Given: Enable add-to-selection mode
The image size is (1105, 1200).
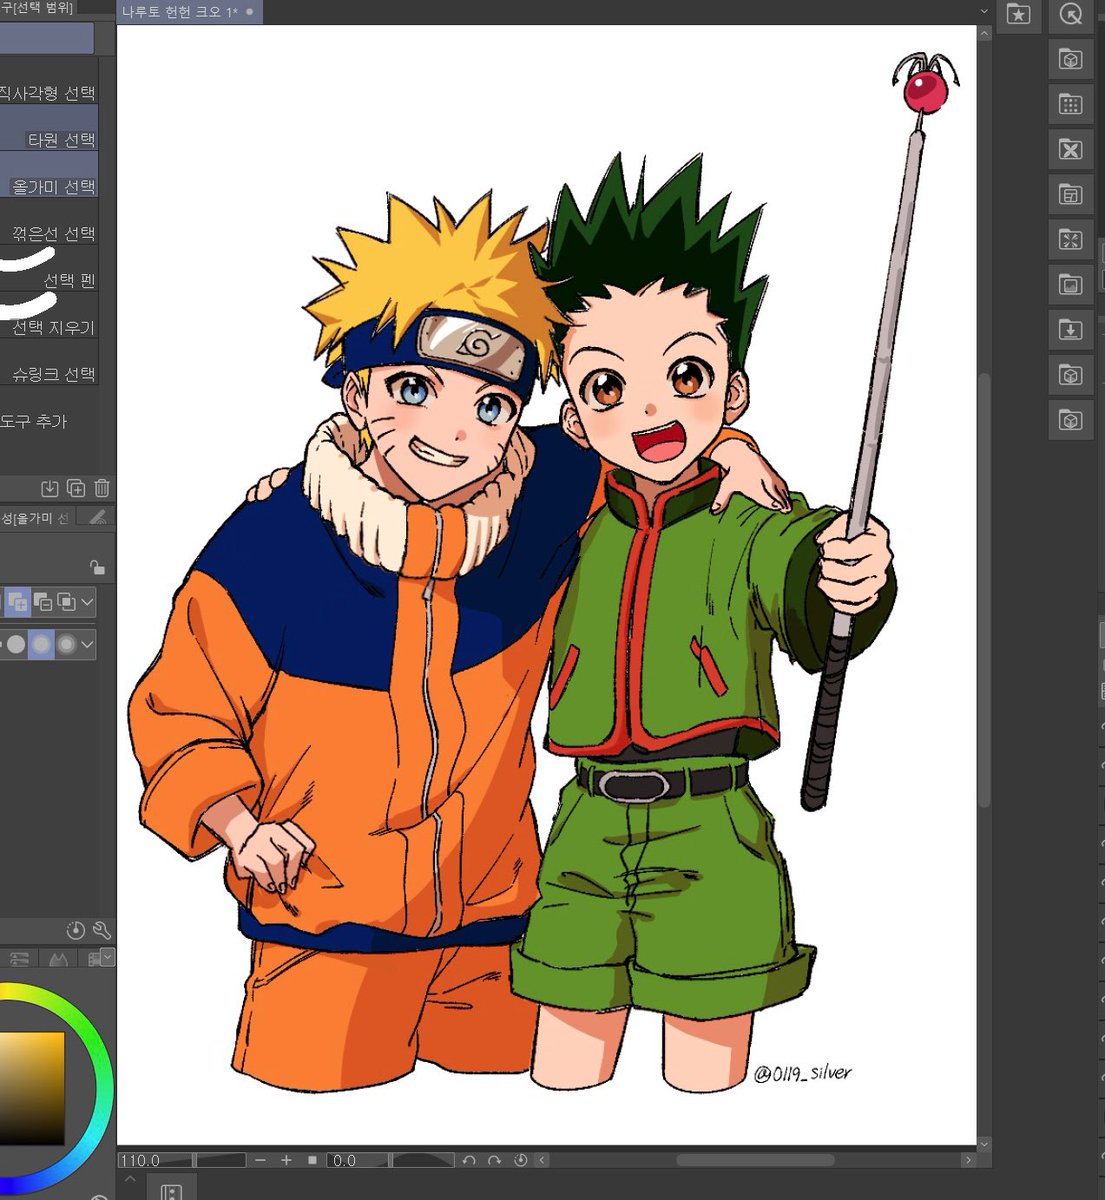Looking at the screenshot, I should 17,602.
